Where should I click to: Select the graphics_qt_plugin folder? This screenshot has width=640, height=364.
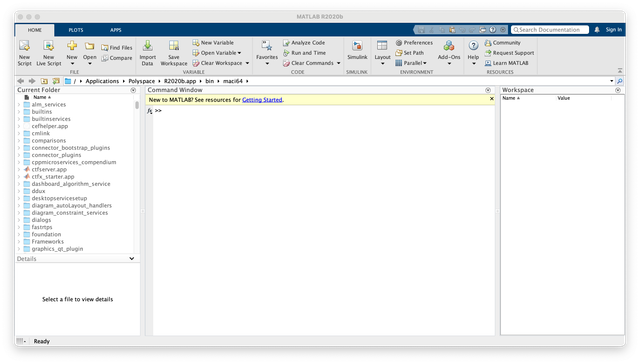(57, 249)
